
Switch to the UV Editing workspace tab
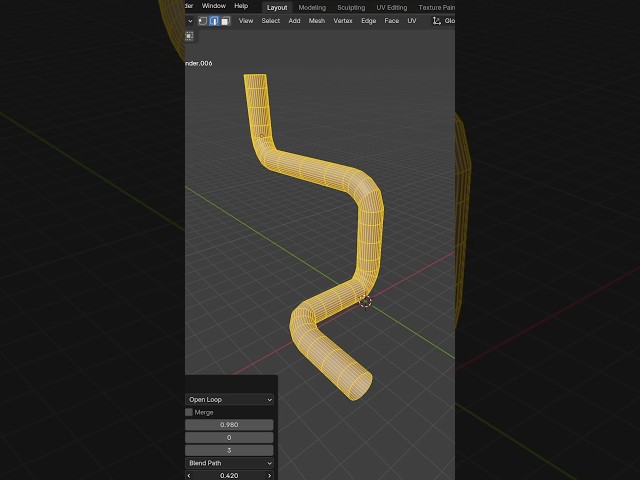coord(392,7)
